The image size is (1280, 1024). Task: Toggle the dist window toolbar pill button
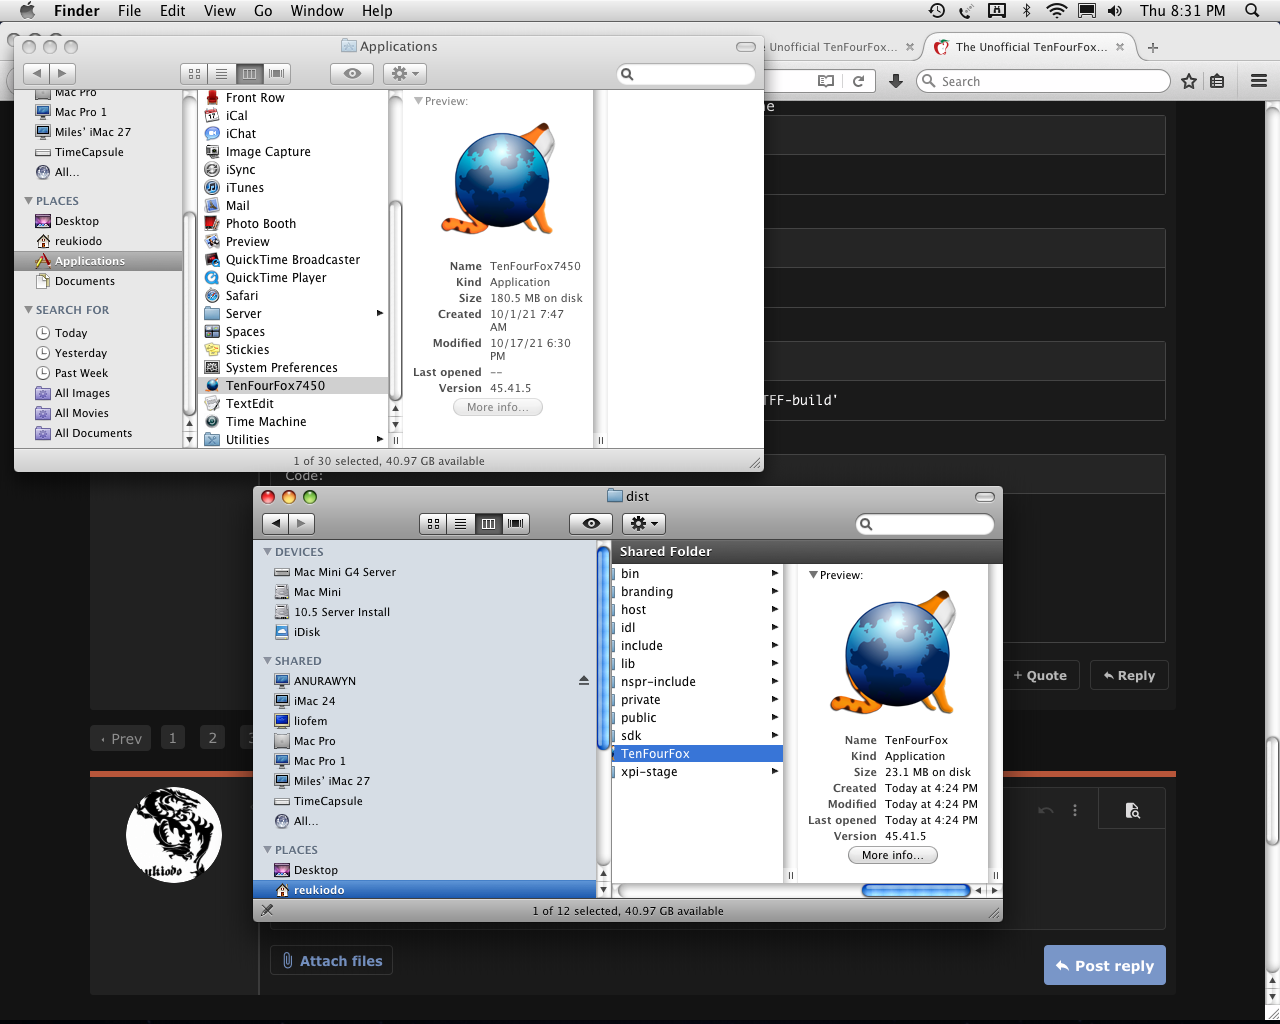[x=985, y=497]
